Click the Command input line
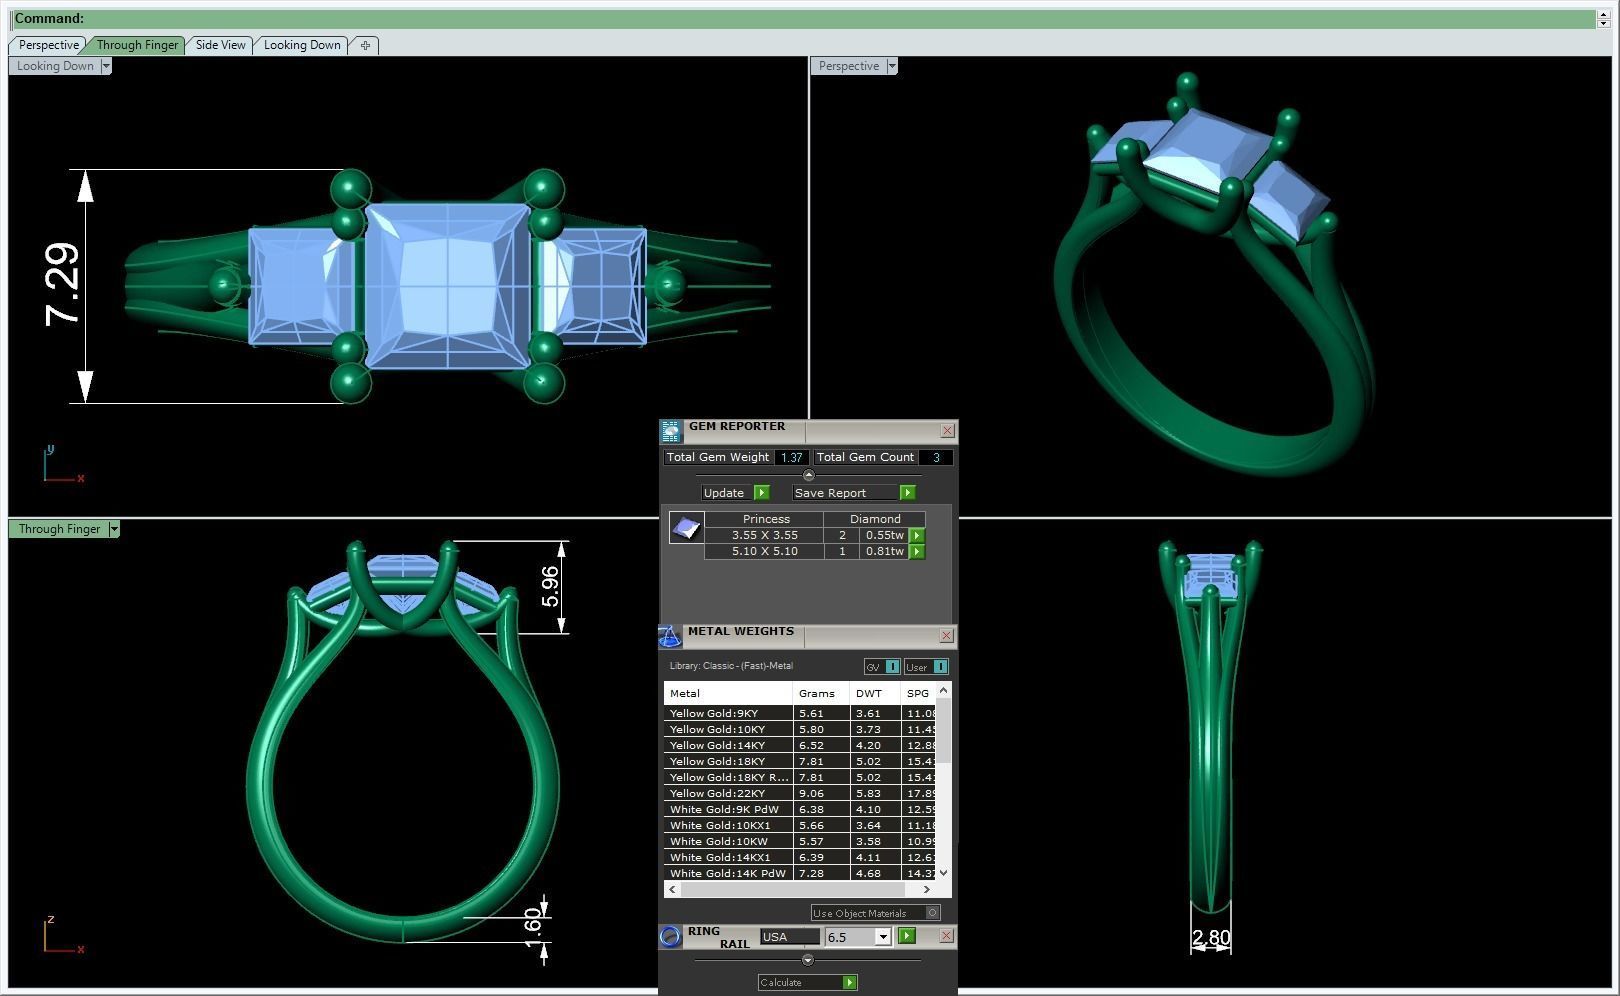The height and width of the screenshot is (996, 1620). pyautogui.click(x=802, y=18)
